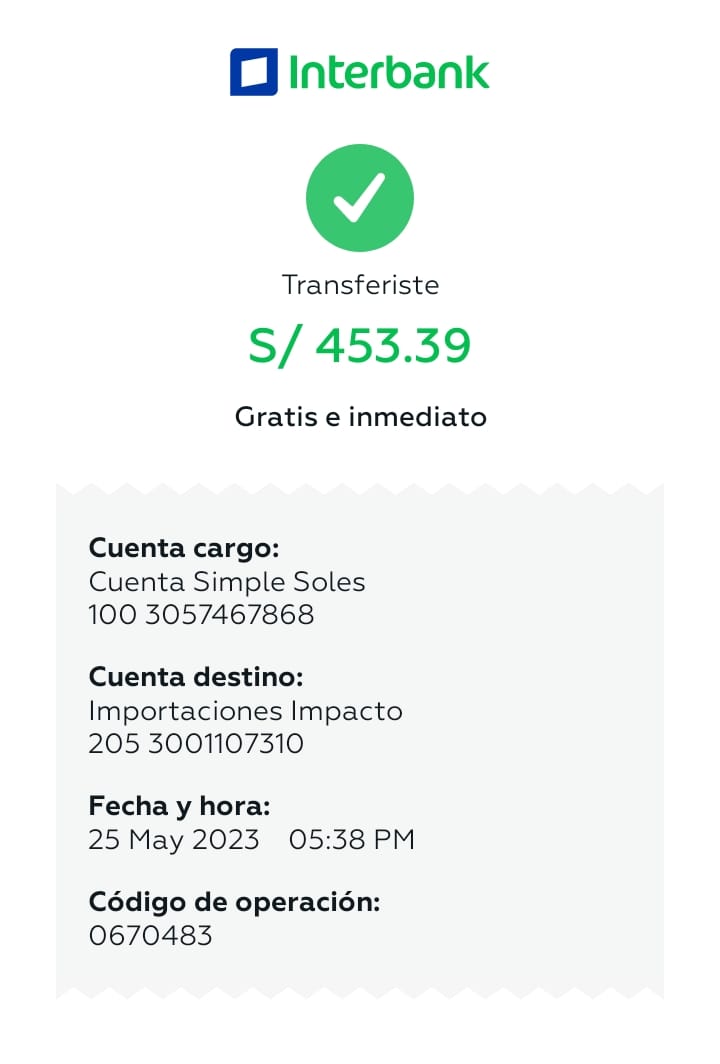Click the green Interbank wordmark text

point(389,72)
